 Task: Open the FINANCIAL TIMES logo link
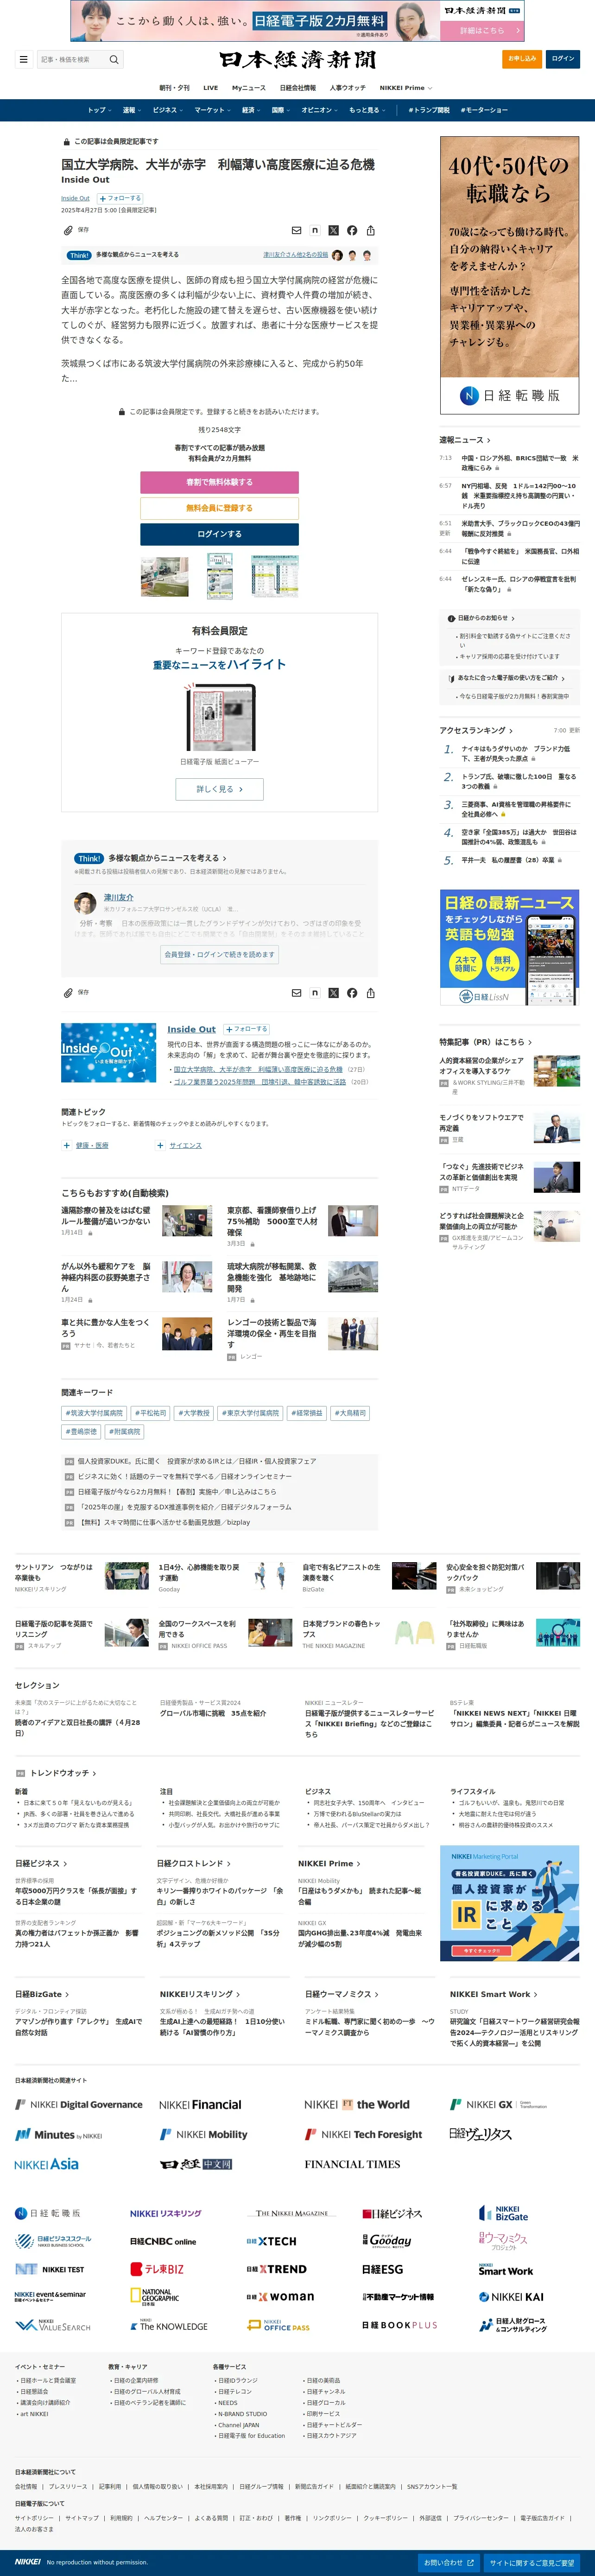(x=352, y=2164)
